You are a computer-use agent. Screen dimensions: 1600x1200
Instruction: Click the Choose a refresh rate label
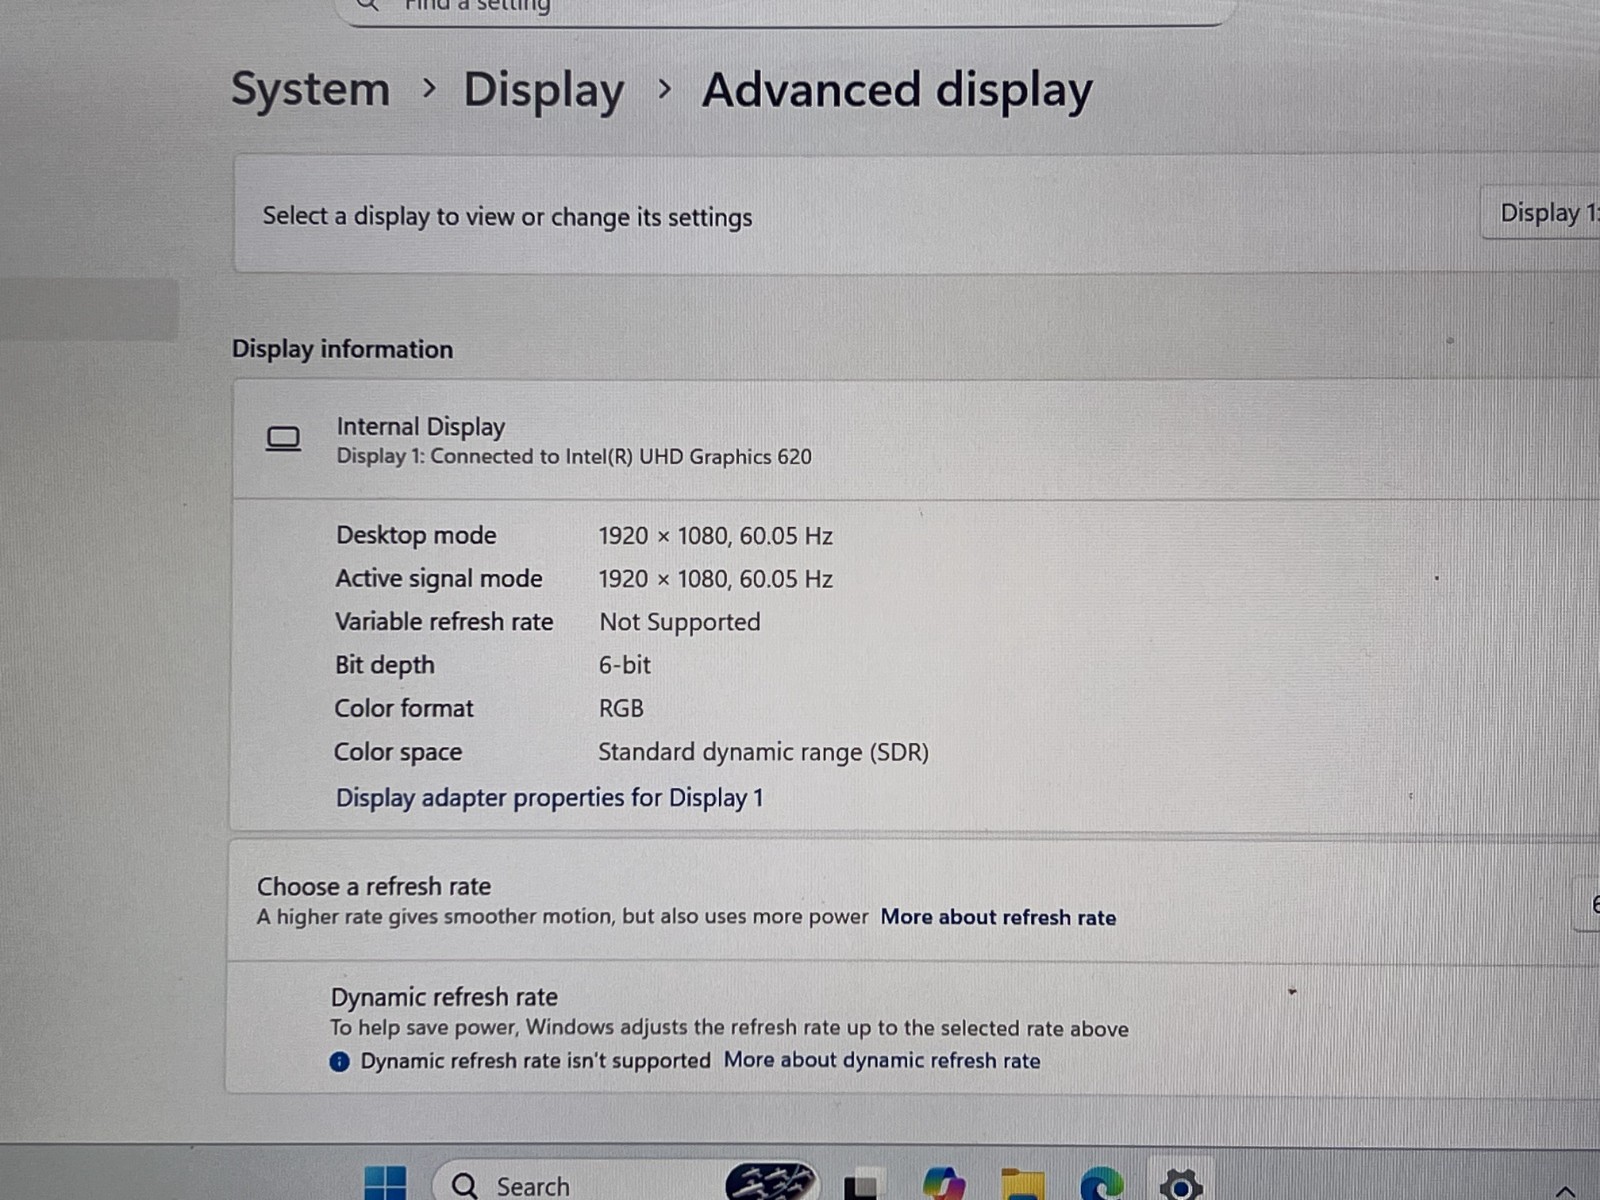tap(374, 887)
